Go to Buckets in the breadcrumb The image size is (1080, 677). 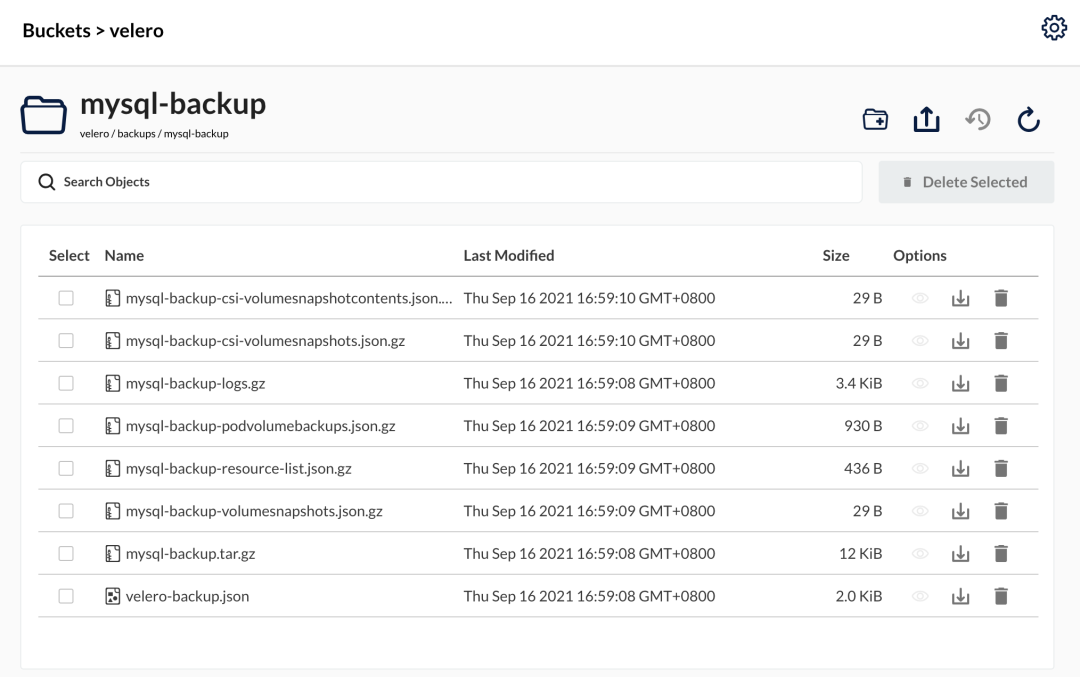tap(56, 30)
